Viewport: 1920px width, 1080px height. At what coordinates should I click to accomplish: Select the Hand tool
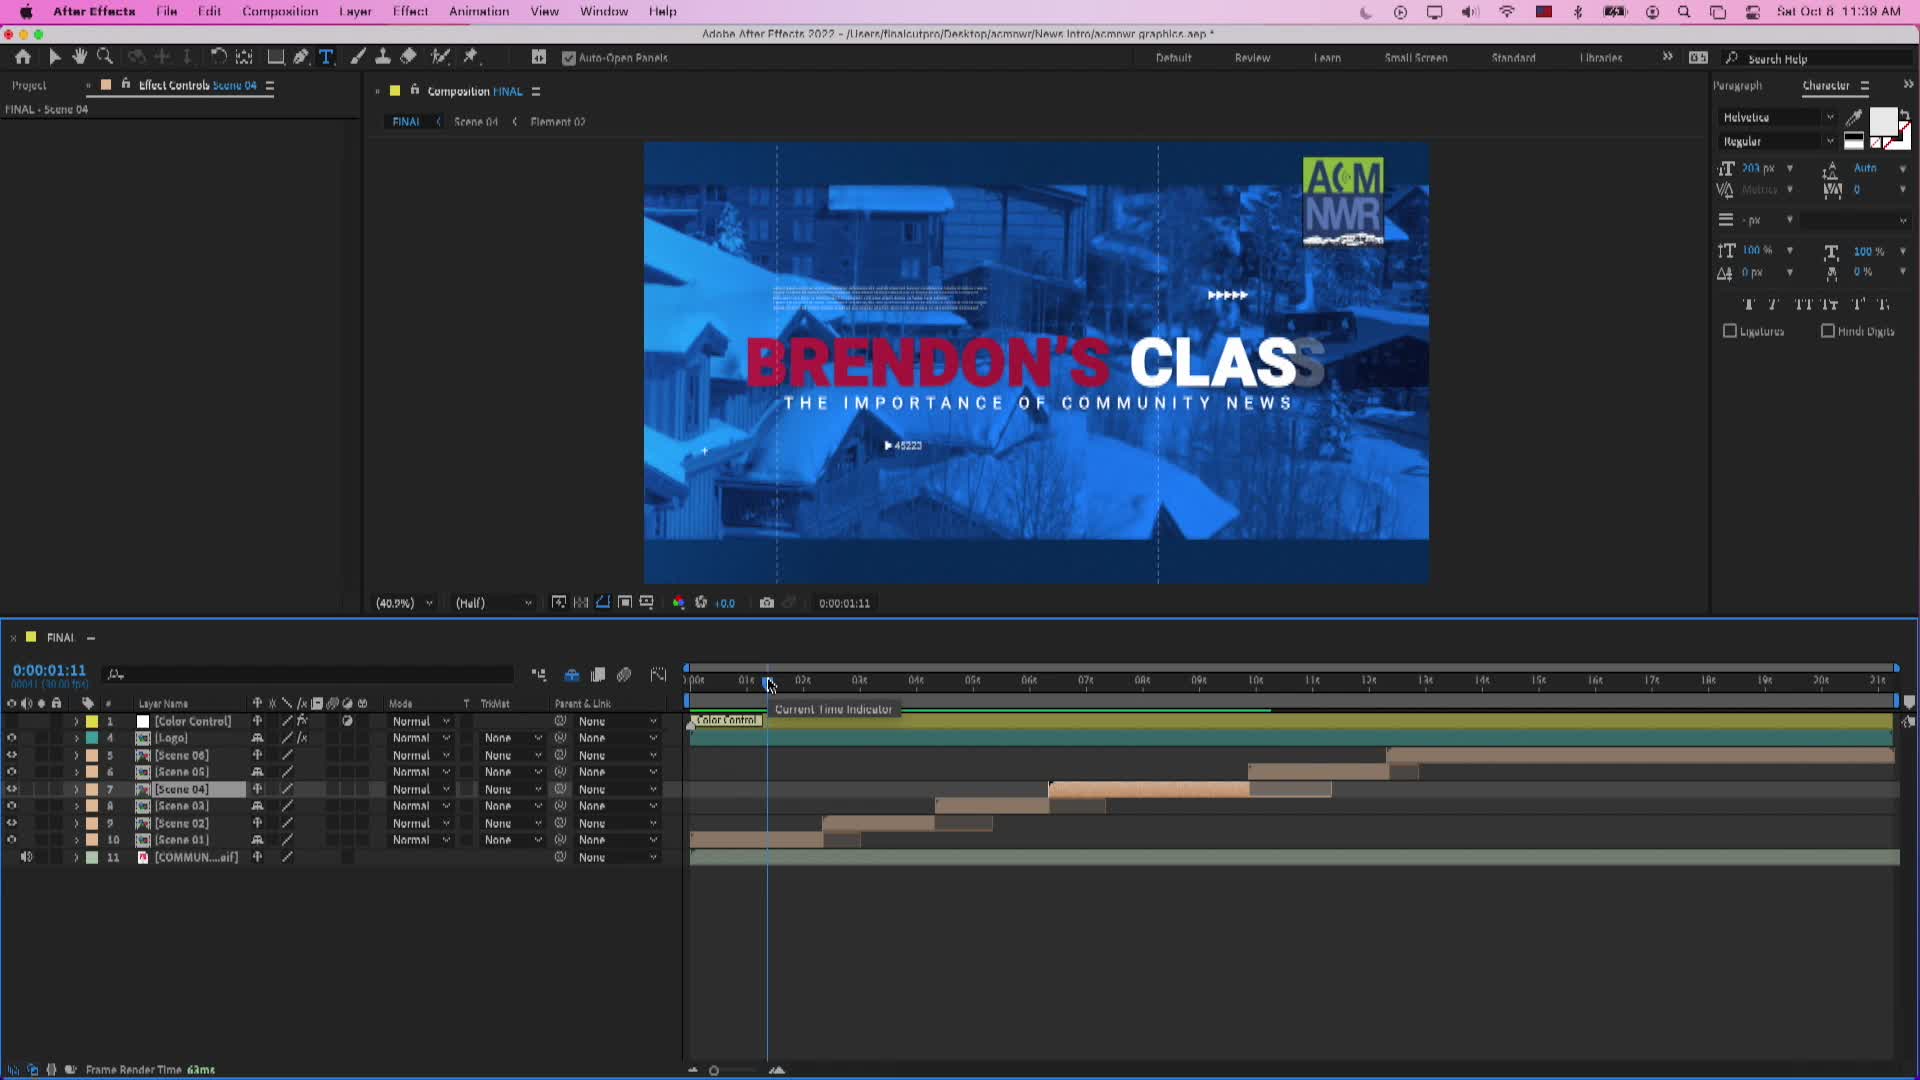(x=79, y=58)
